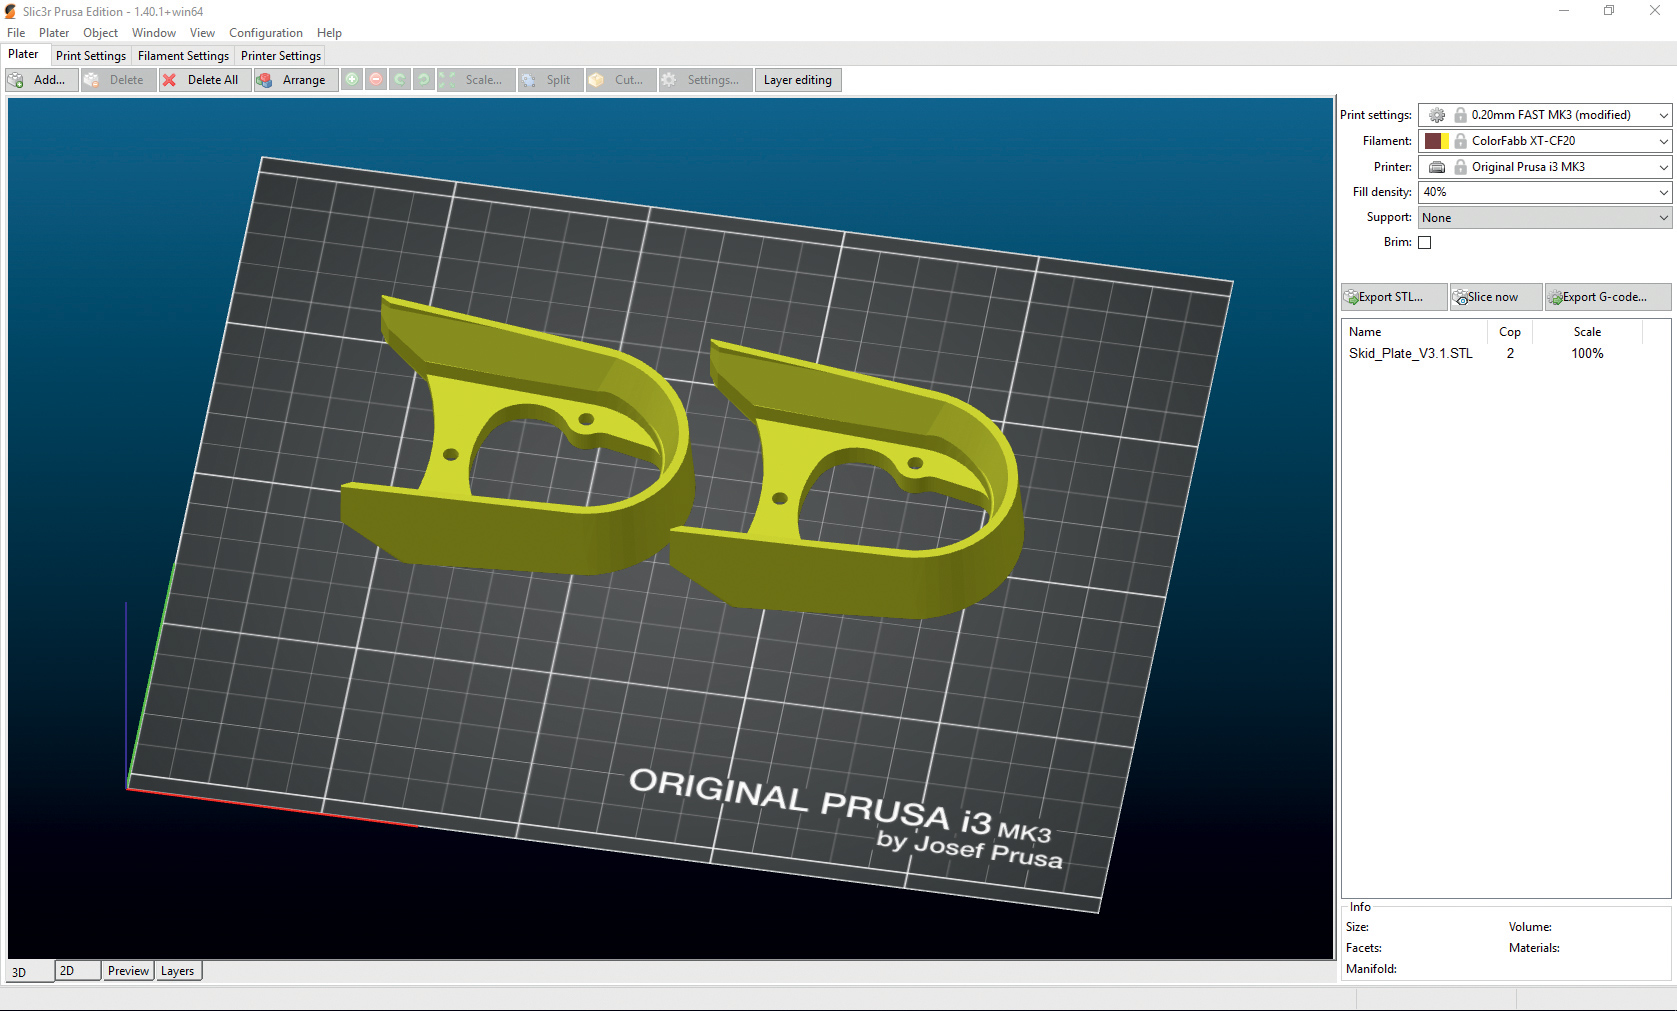Click the Layer editing button

coord(798,80)
